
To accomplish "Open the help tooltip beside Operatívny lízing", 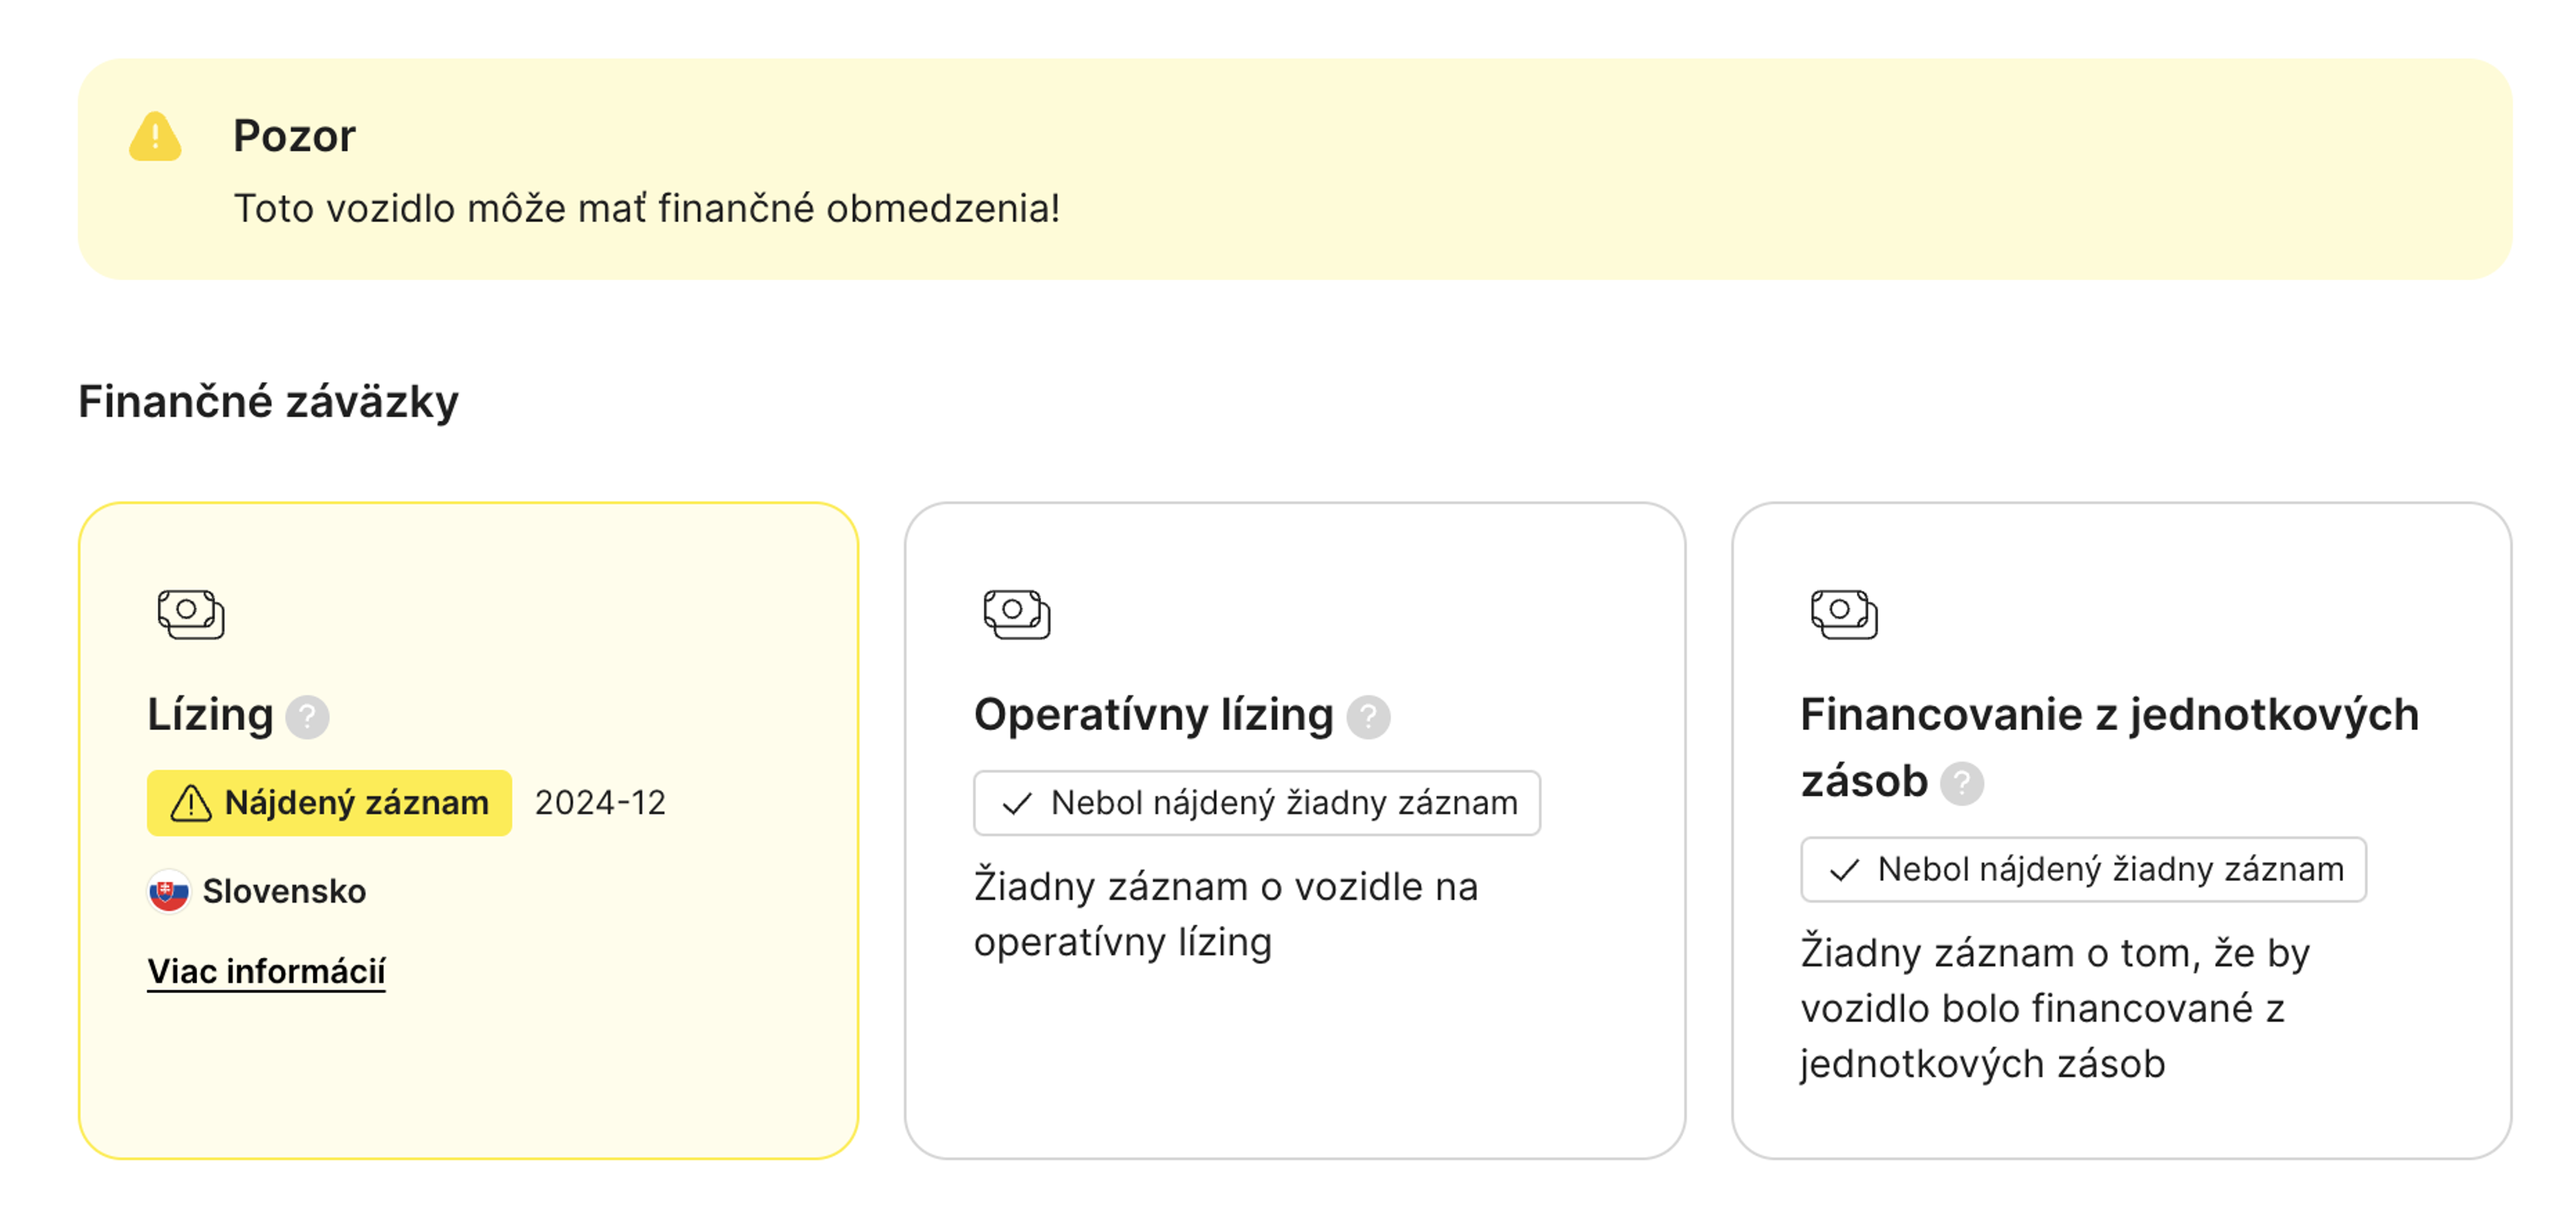I will pos(1370,716).
